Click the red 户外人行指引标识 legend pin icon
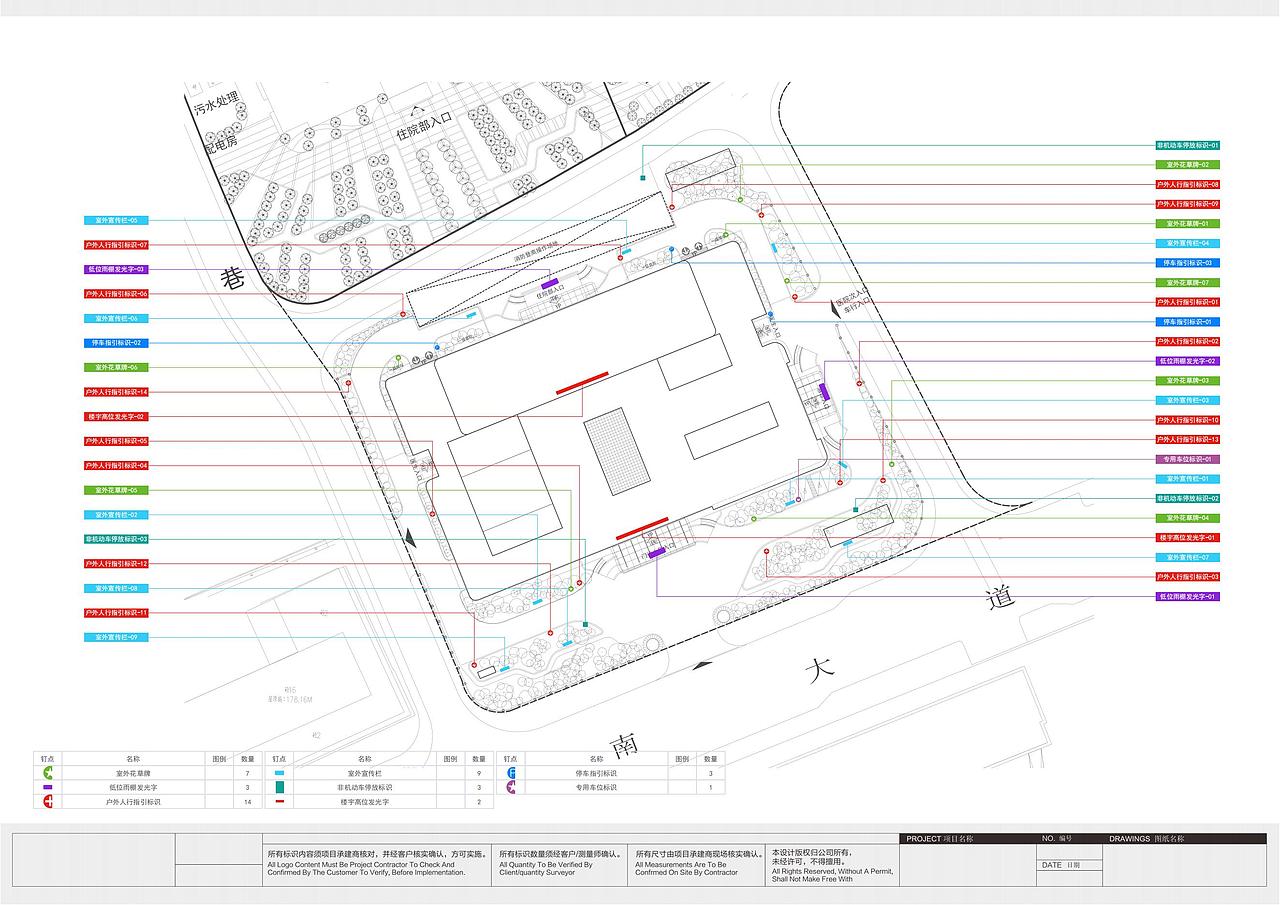Image resolution: width=1280 pixels, height=905 pixels. [x=47, y=801]
